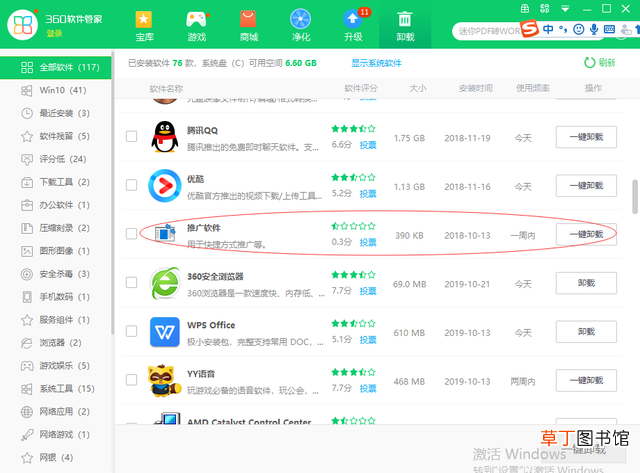
Task: Select 最近安装 (3) category
Action: click(56, 113)
